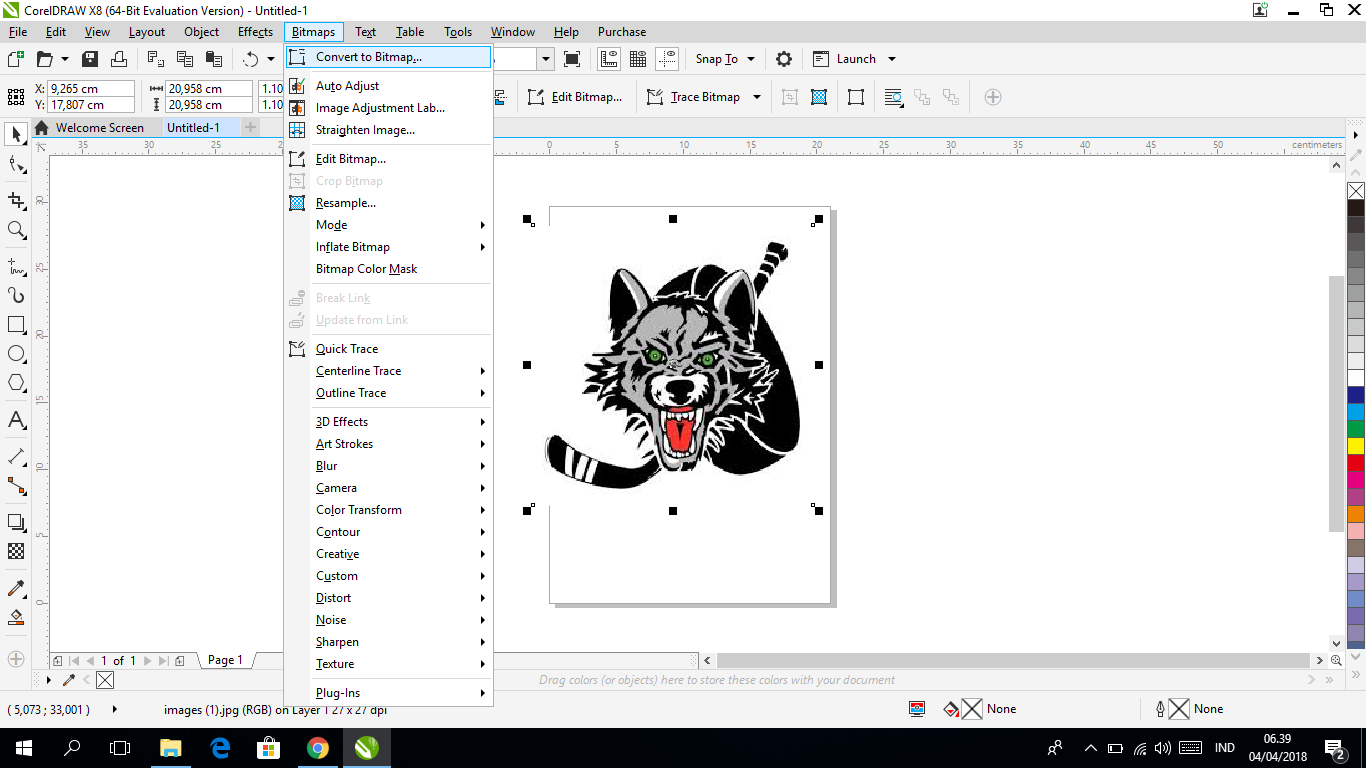The width and height of the screenshot is (1366, 768).
Task: Click the Page 1 tab
Action: (225, 660)
